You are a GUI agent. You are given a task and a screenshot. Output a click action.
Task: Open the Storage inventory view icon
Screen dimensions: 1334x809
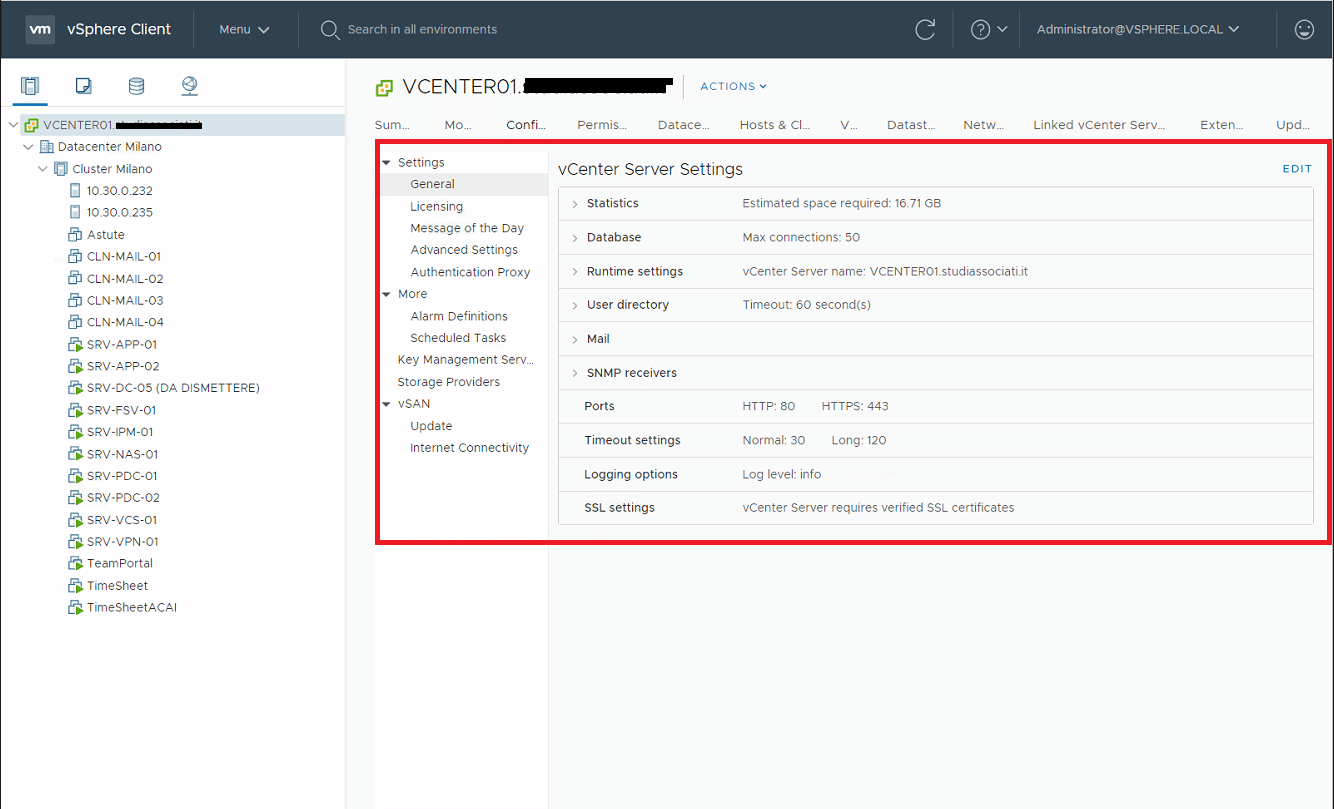(136, 86)
